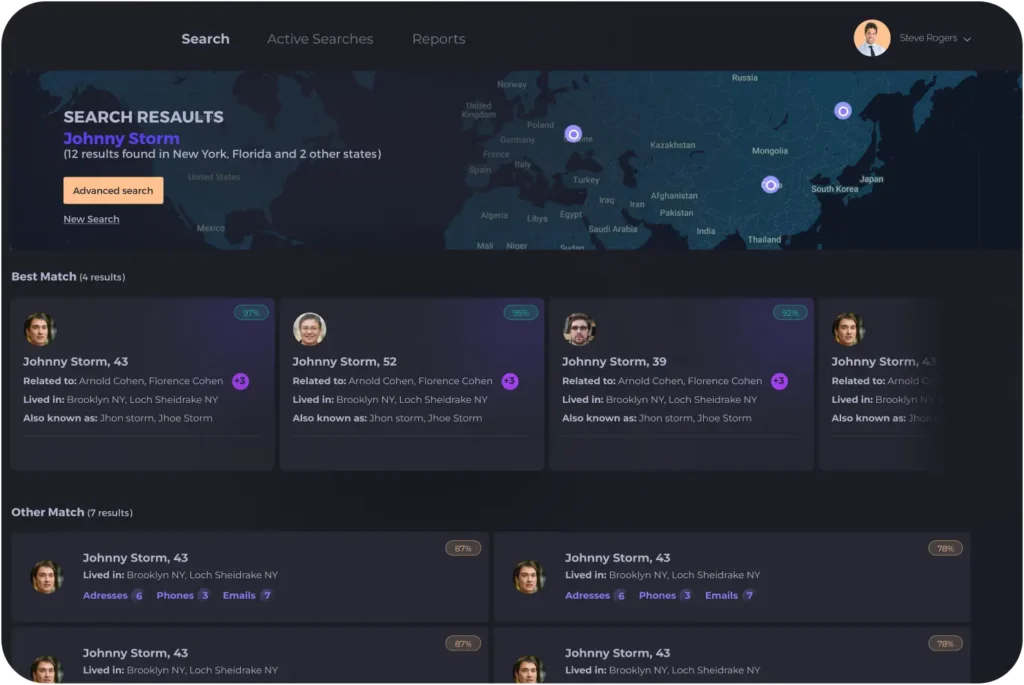
Task: Click the South Korea label on the map
Action: point(835,189)
